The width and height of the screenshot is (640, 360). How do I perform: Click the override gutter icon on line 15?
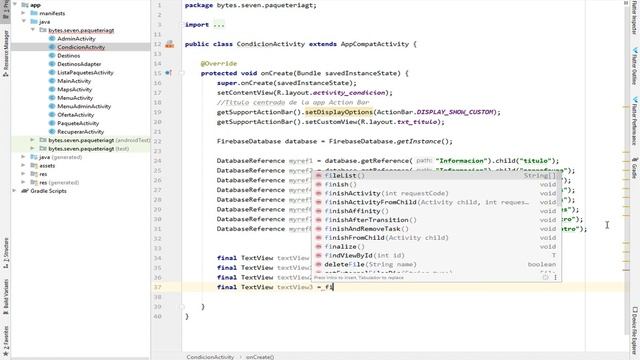[x=168, y=73]
